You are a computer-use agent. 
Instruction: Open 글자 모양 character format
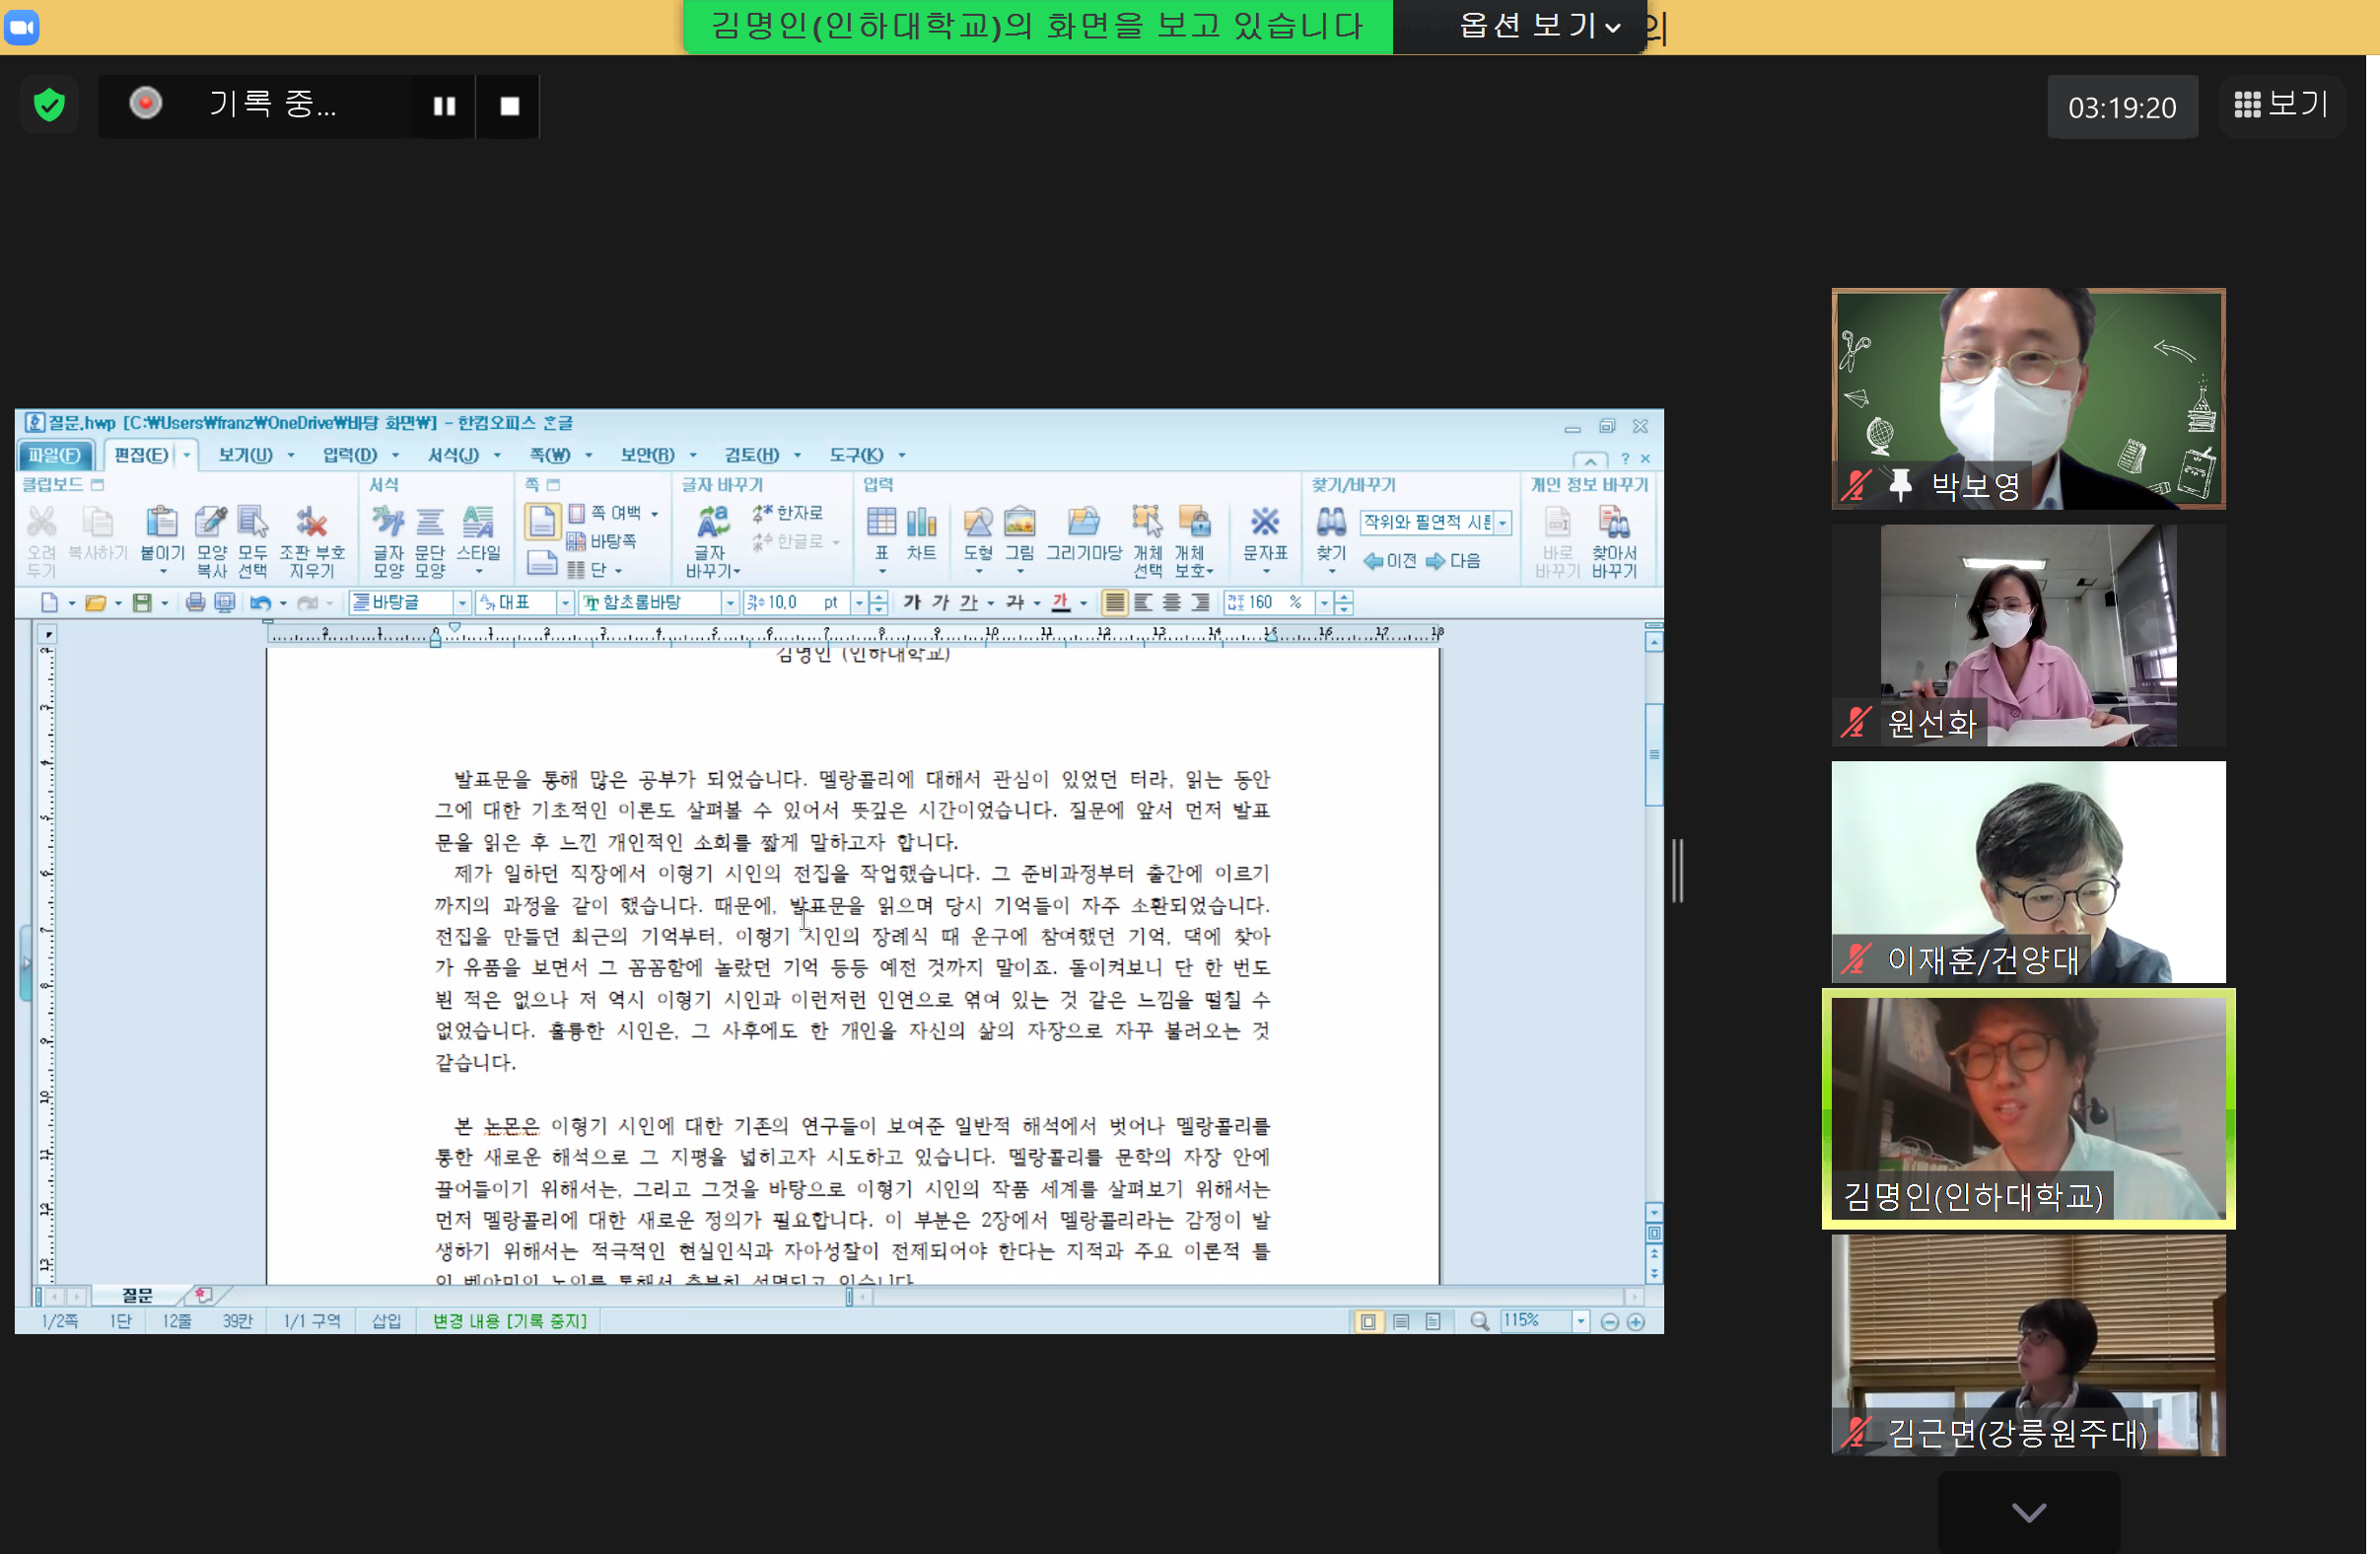(388, 541)
